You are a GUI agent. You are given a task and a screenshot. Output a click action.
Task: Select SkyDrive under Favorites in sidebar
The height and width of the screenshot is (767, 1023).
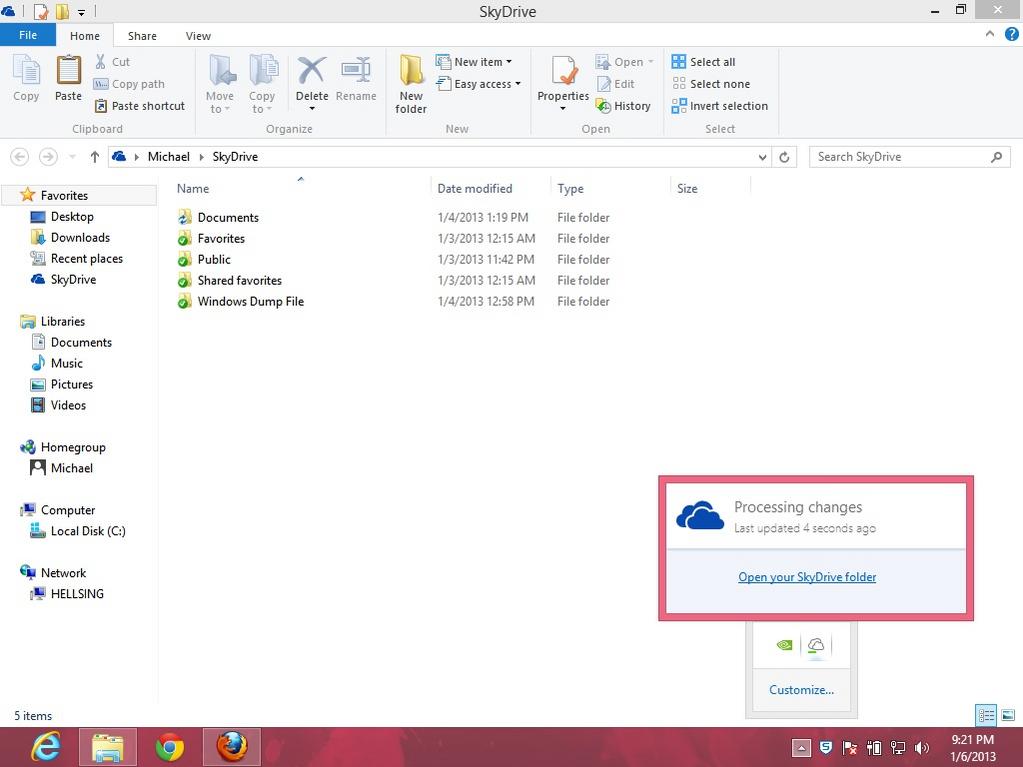coord(73,279)
